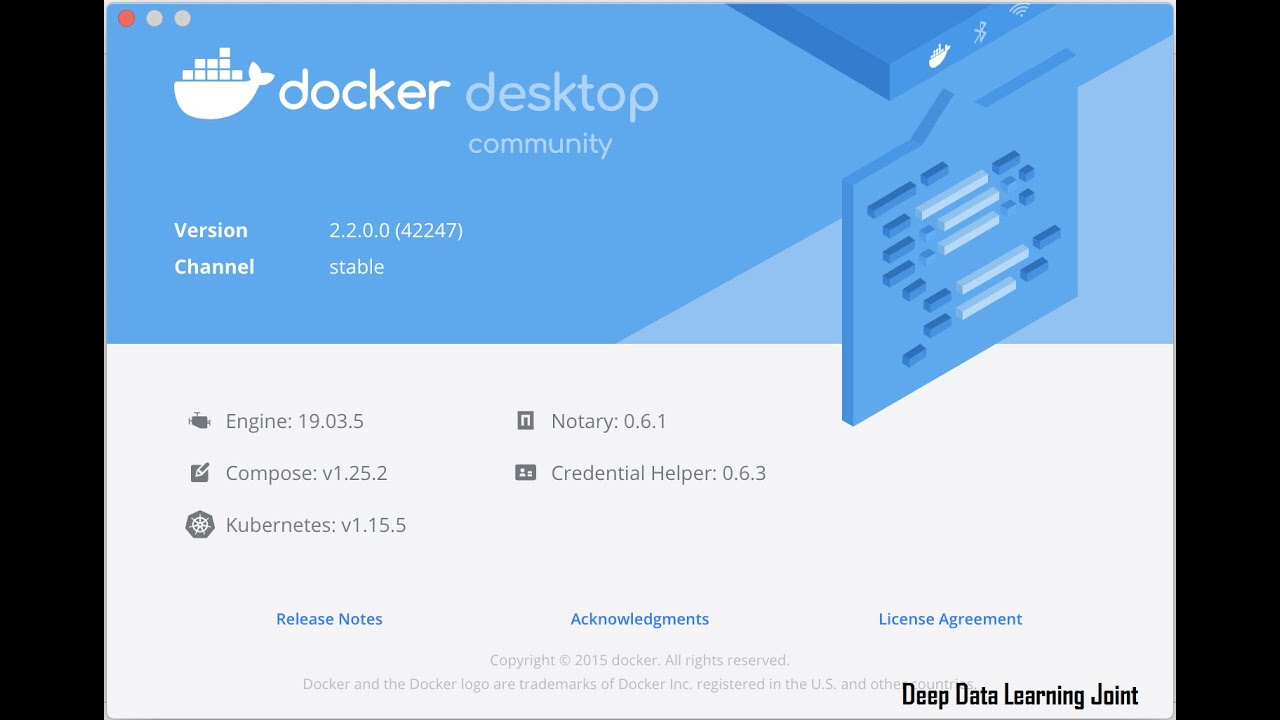Click the Engine icon
The image size is (1280, 720).
(200, 421)
